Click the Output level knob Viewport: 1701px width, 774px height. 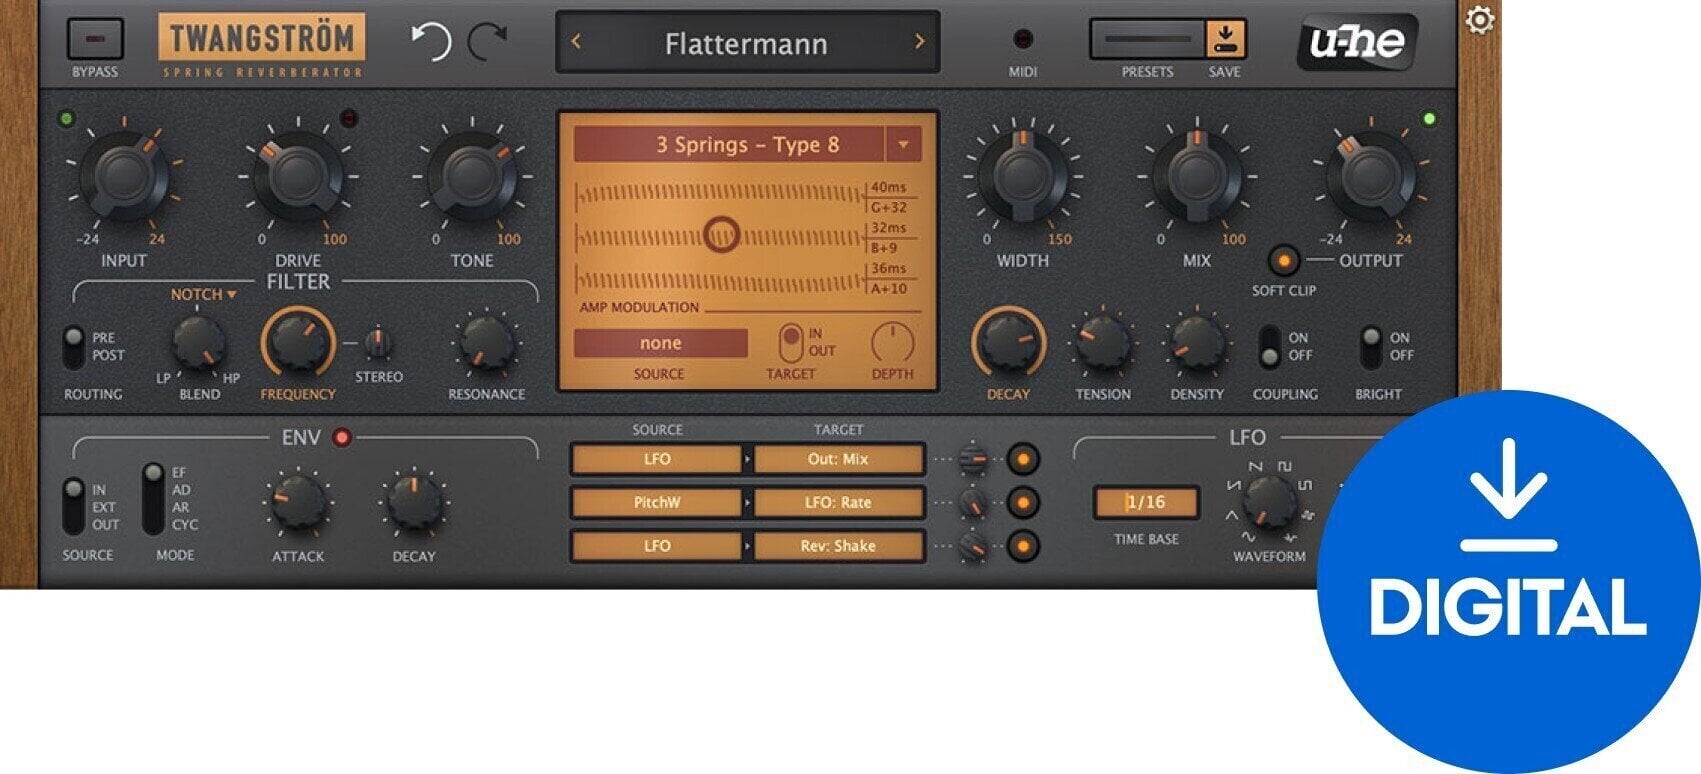click(x=1371, y=176)
